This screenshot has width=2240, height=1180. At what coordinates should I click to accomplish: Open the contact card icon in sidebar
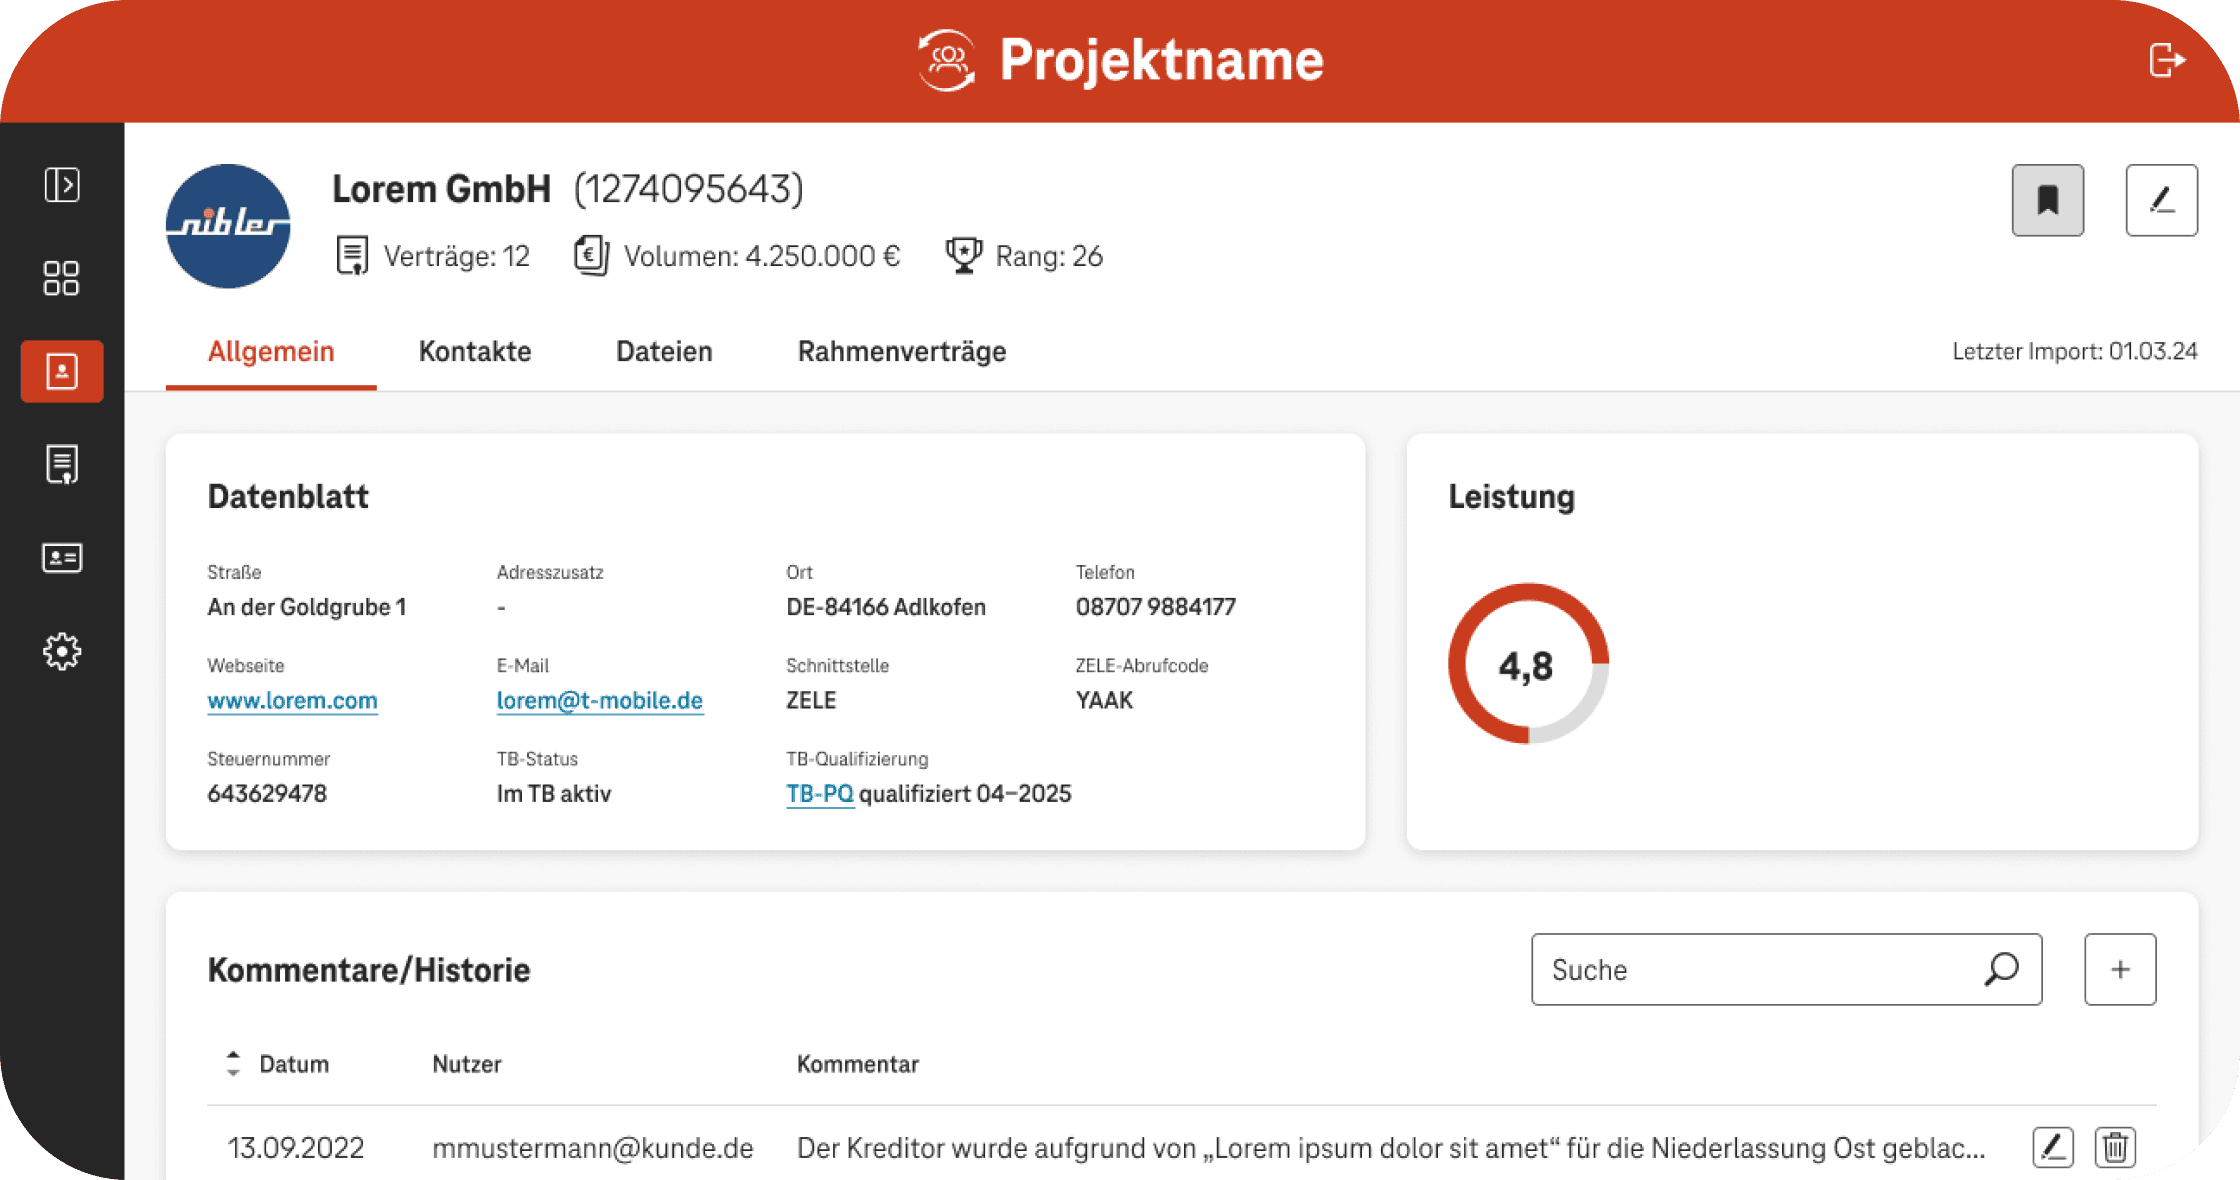point(62,558)
